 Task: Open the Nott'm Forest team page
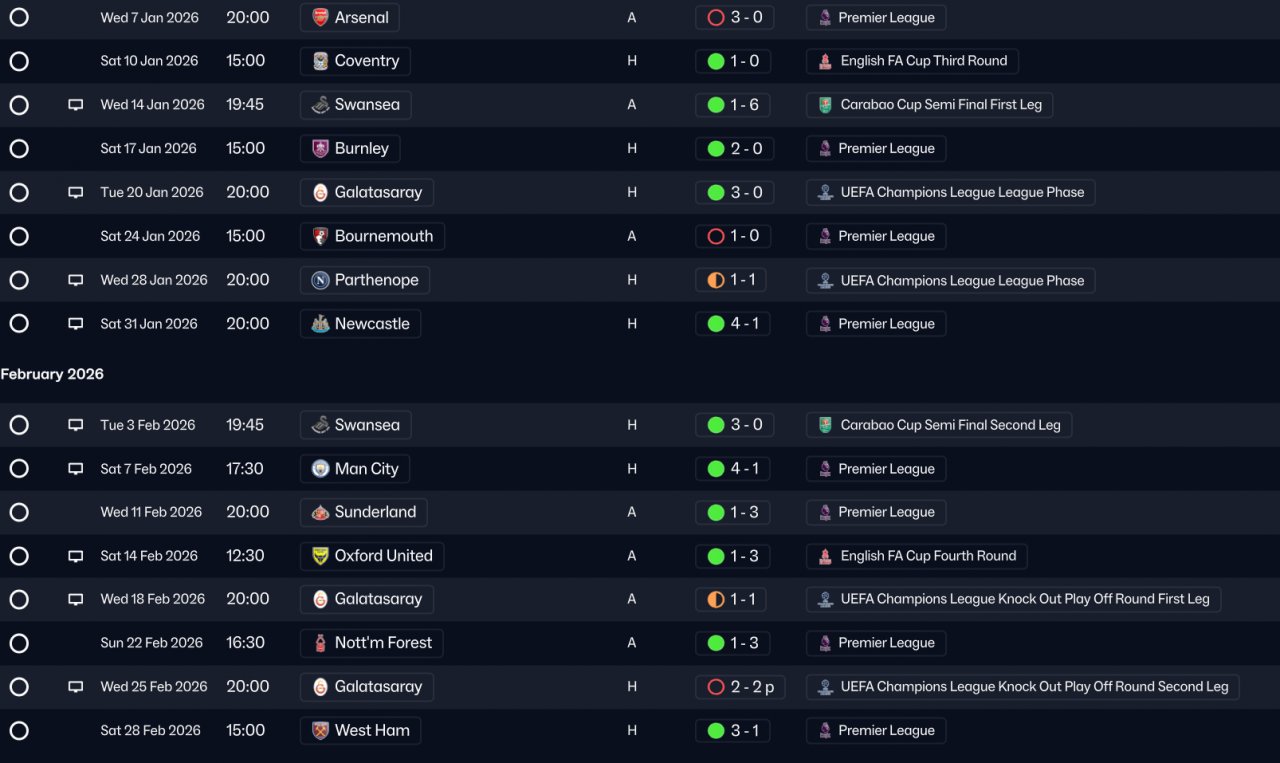pyautogui.click(x=371, y=643)
